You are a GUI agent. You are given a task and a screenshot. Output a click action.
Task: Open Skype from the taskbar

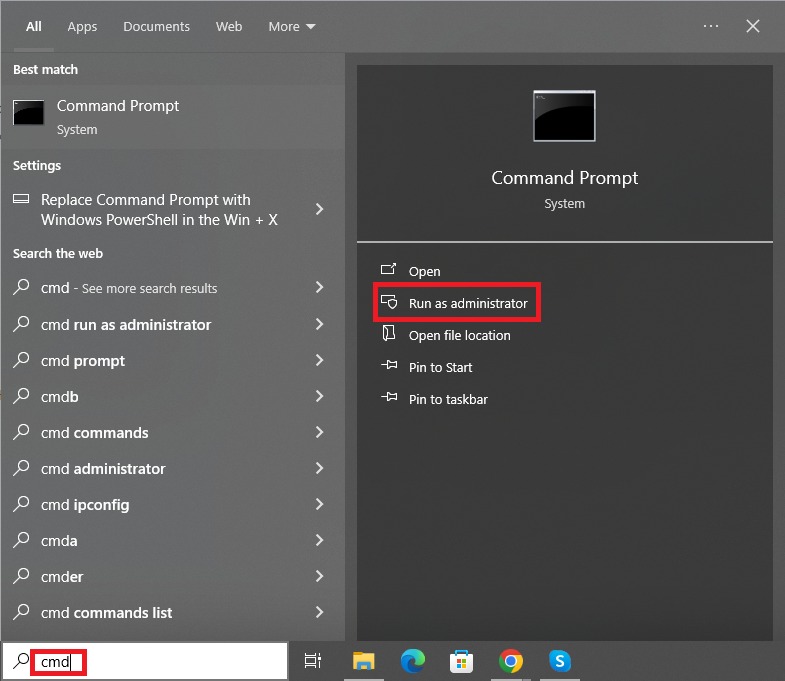pos(560,661)
